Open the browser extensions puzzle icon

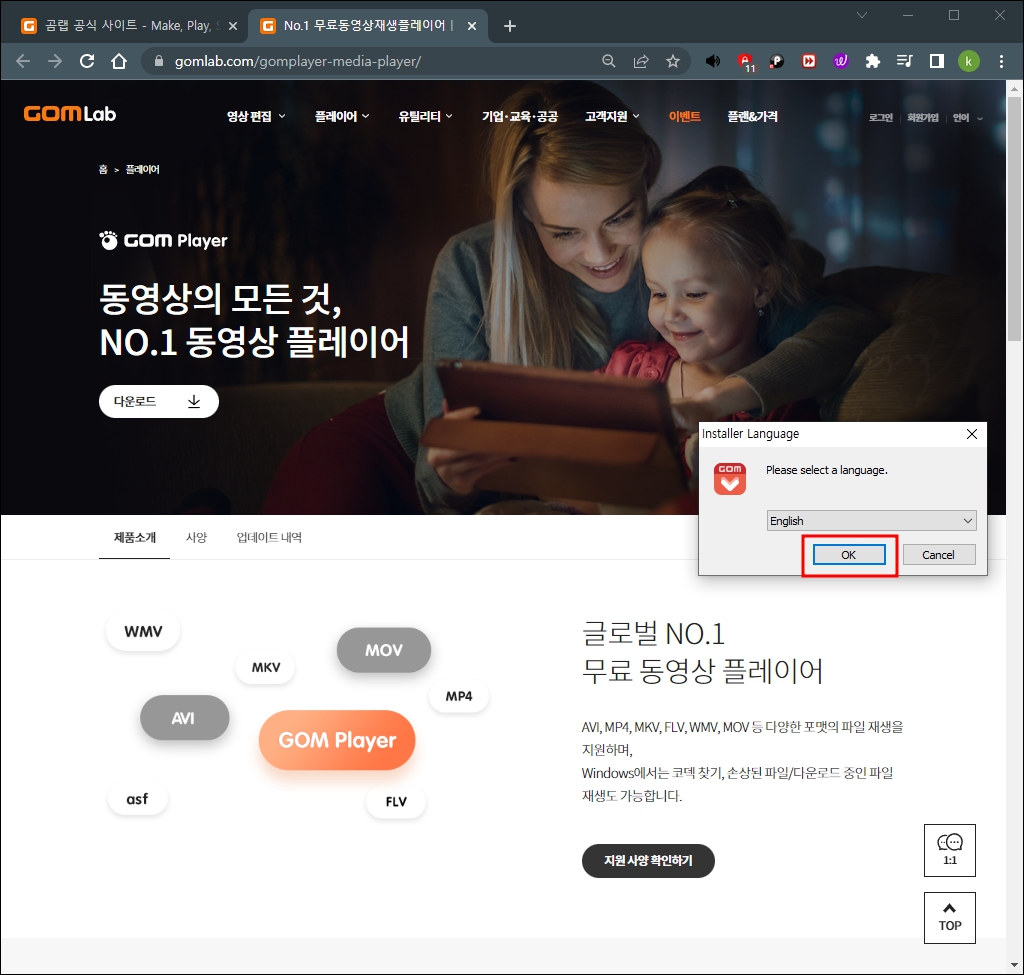coord(872,61)
